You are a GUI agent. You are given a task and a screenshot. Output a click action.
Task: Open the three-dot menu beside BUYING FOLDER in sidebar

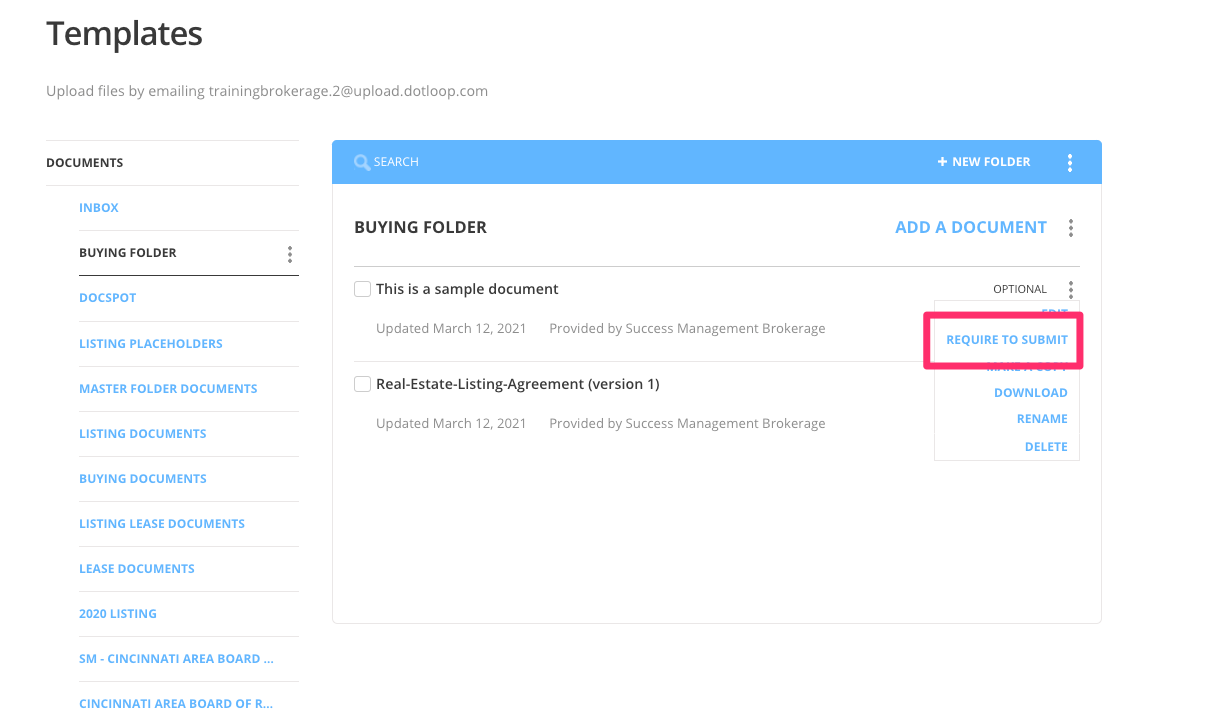(x=289, y=253)
